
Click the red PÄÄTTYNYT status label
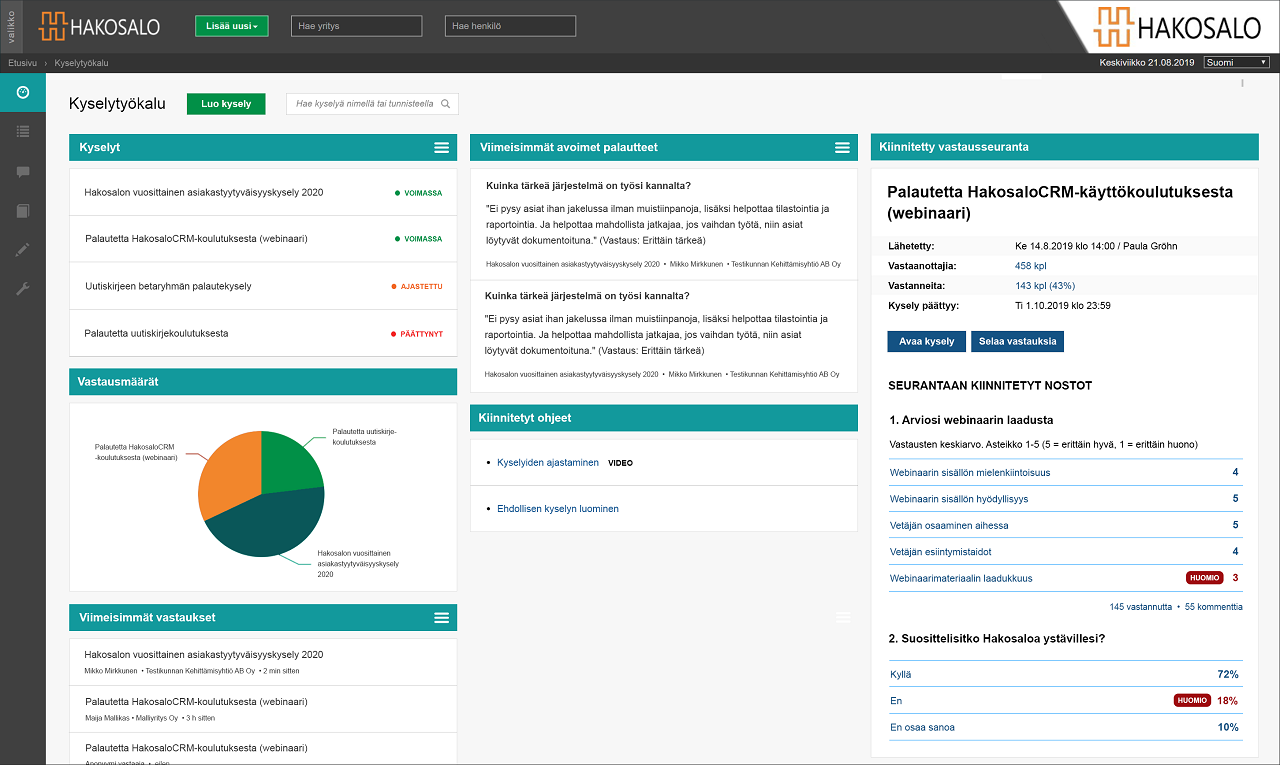click(x=416, y=334)
